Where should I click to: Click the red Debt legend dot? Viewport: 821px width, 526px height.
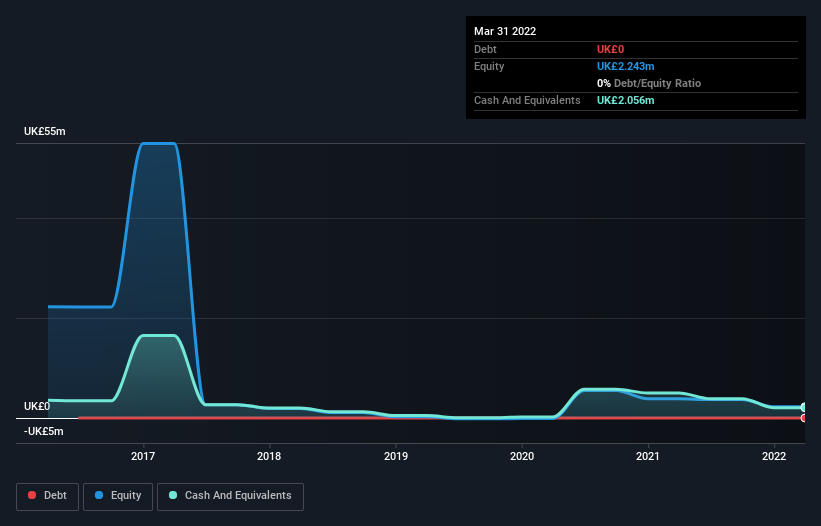(32, 495)
